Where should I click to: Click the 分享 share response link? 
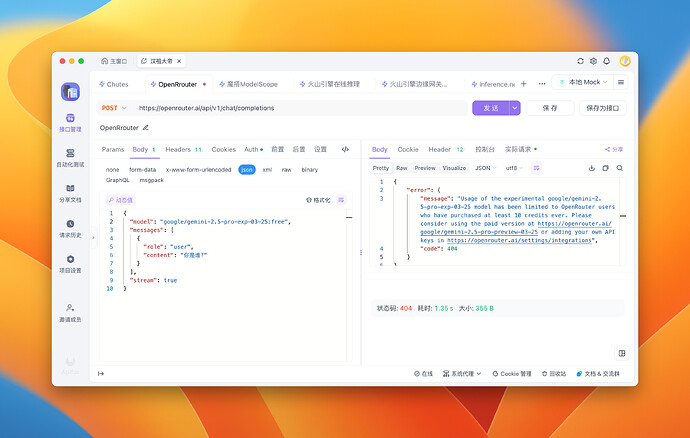tap(614, 150)
